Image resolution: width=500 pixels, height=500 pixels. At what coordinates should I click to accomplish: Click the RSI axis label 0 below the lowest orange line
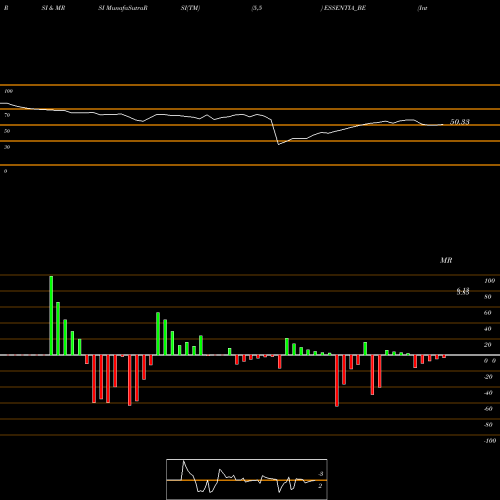coord(5,171)
